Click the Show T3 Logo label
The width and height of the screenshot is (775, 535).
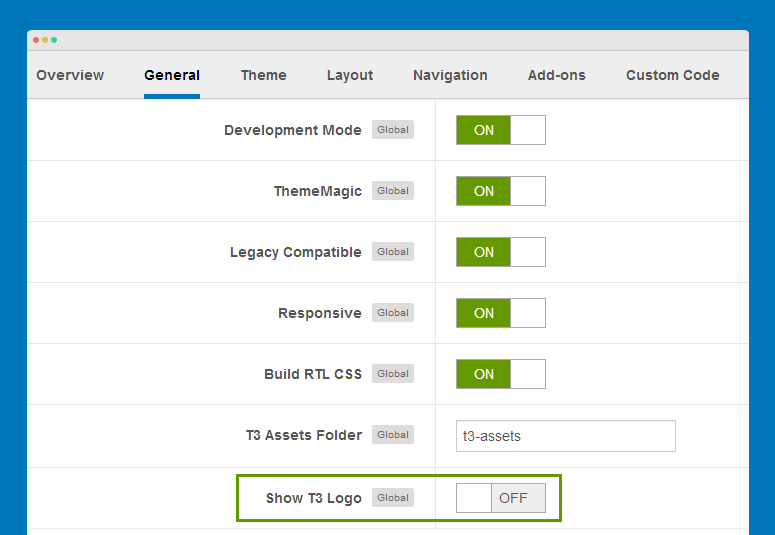(314, 498)
